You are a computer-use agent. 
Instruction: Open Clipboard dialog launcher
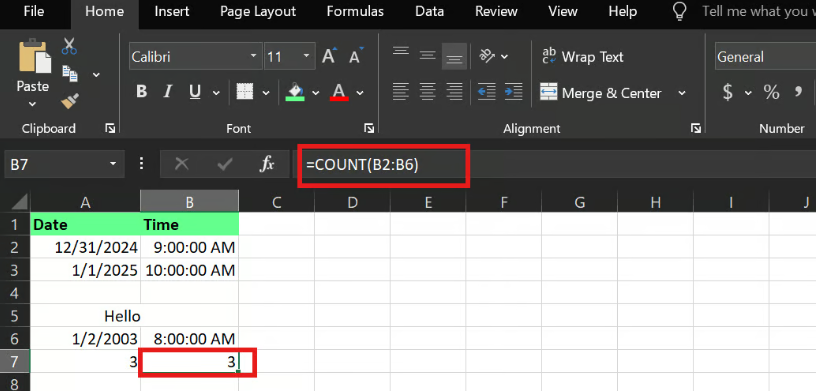110,128
